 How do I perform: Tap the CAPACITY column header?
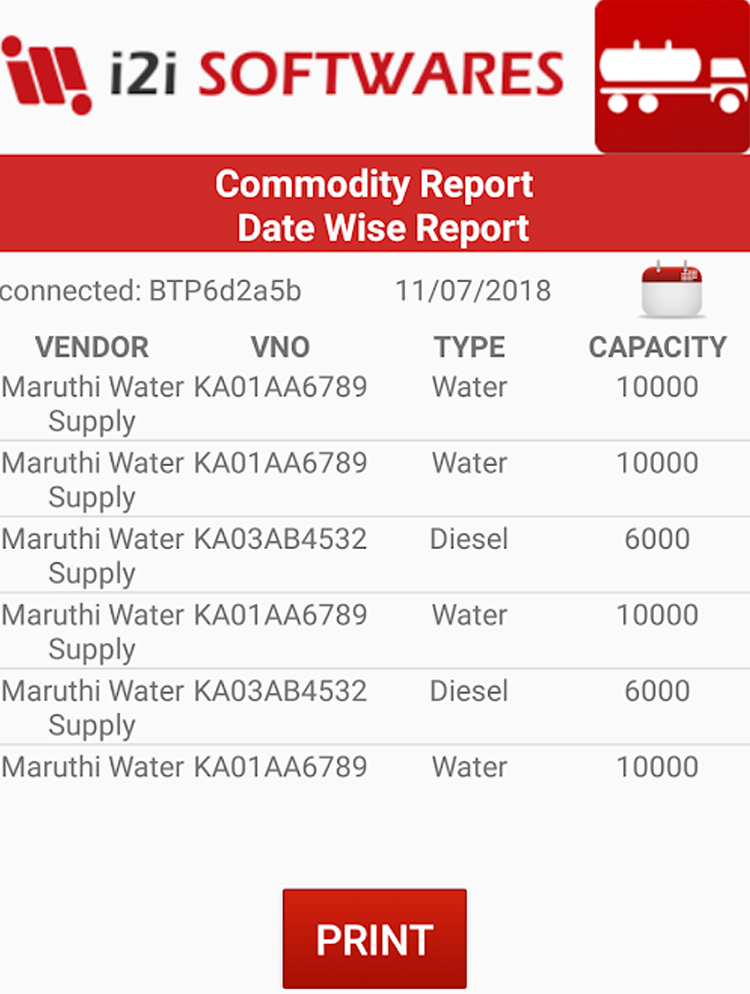pos(657,347)
